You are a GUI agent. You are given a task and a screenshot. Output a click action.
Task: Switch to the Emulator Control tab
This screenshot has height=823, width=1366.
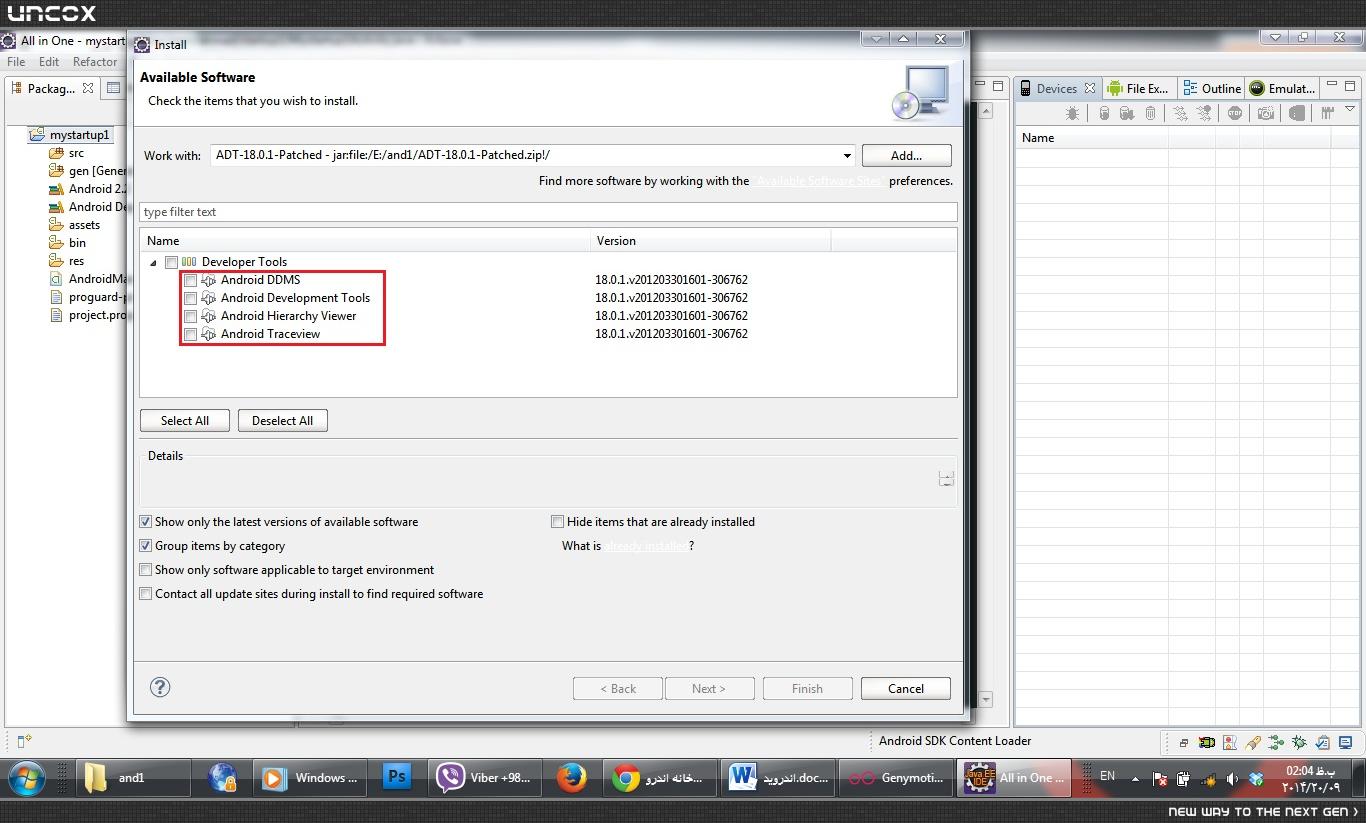1282,88
